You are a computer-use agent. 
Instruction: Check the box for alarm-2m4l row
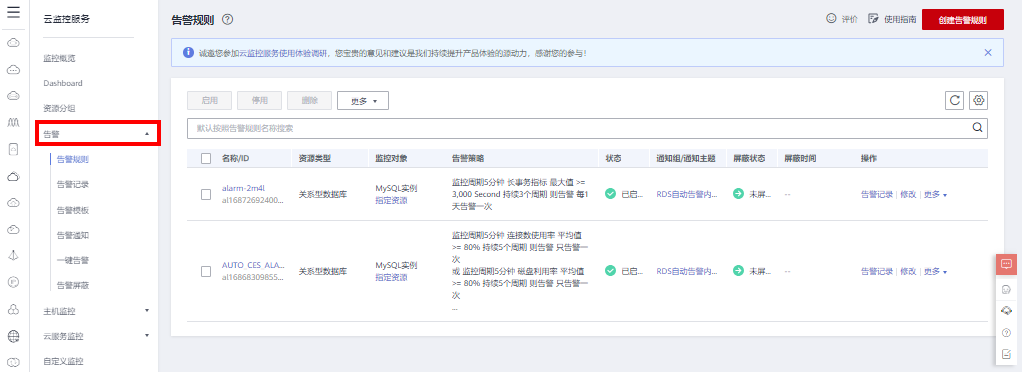click(x=206, y=194)
